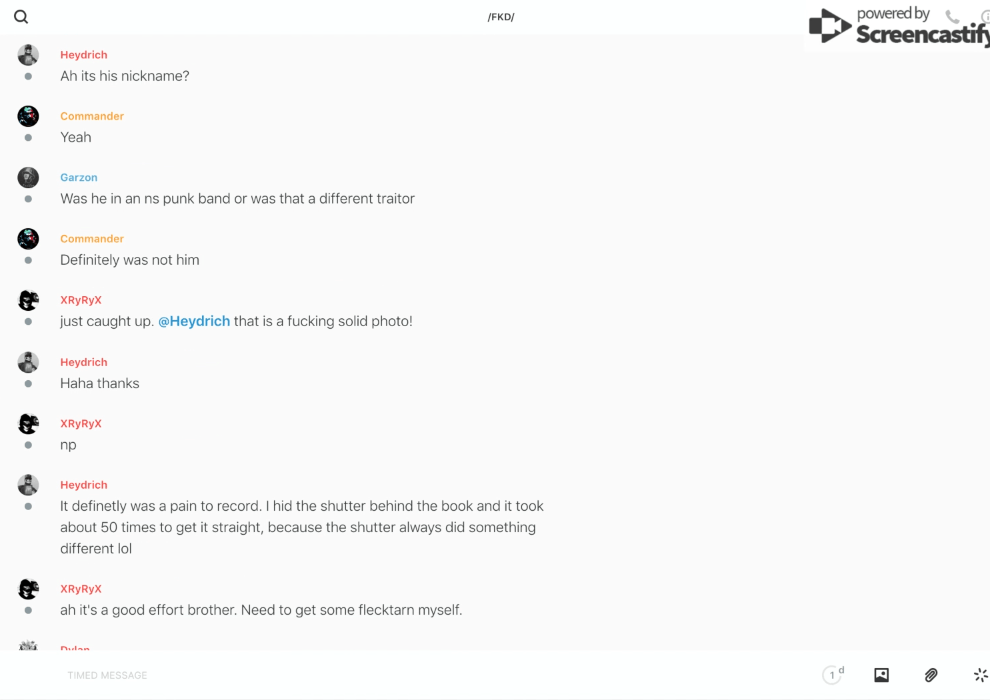Open the search icon
Image resolution: width=990 pixels, height=700 pixels.
[x=21, y=17]
